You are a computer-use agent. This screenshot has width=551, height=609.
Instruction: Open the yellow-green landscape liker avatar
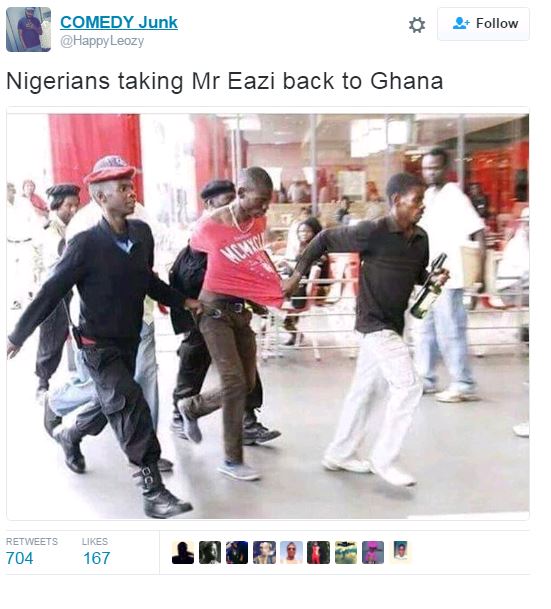346,552
